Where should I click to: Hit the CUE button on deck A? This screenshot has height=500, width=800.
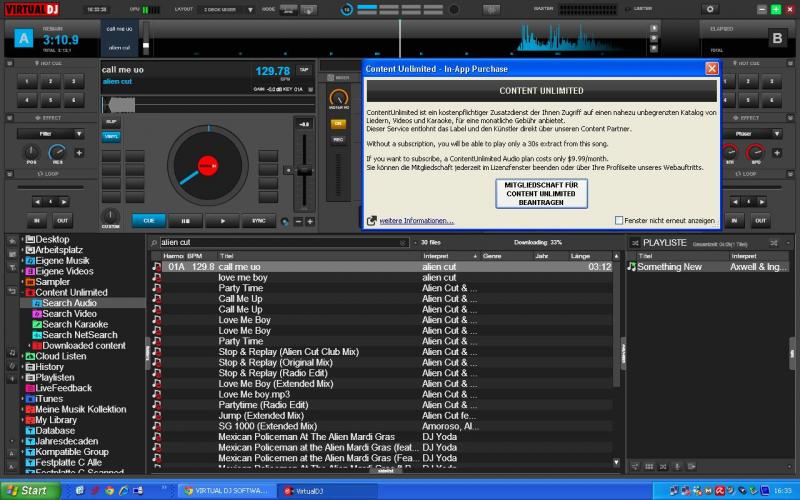point(148,221)
